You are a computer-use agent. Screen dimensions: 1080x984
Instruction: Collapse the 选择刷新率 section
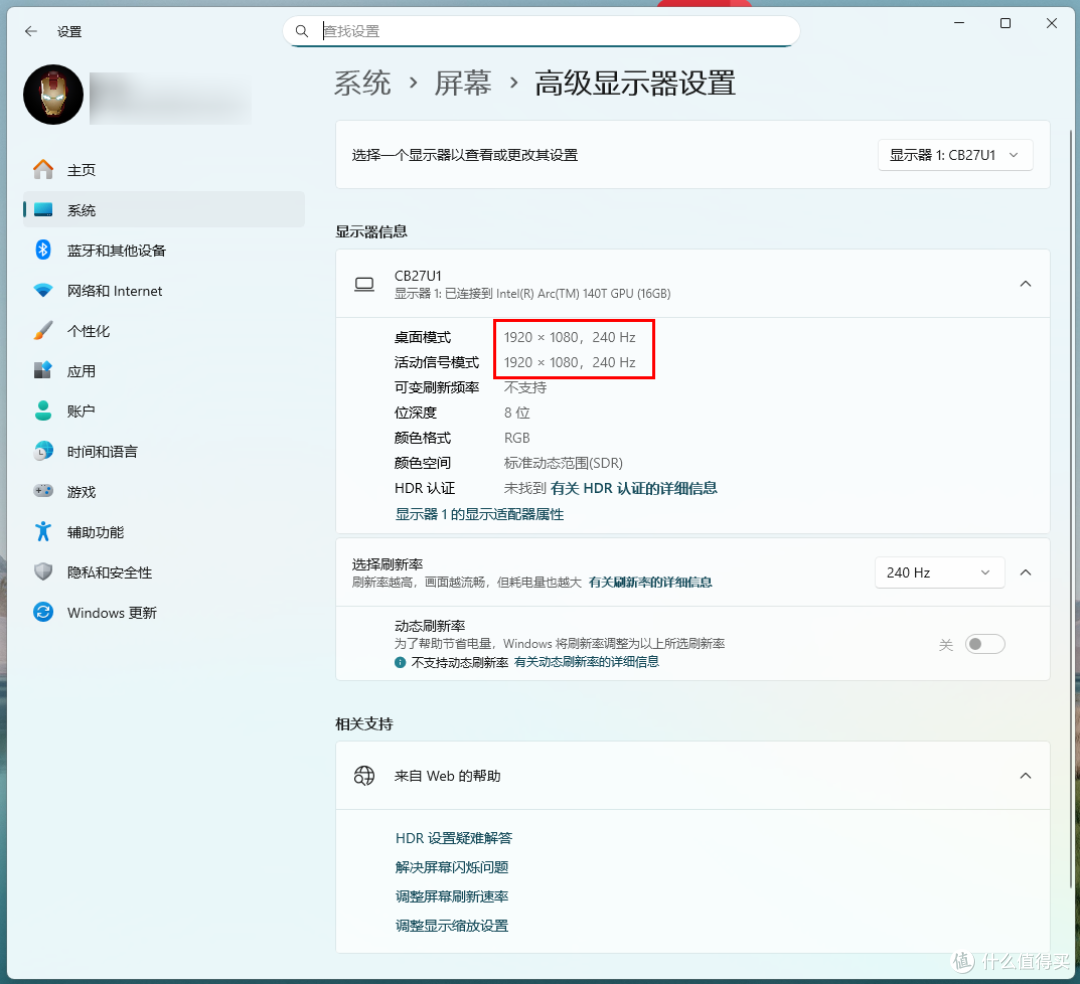pyautogui.click(x=1025, y=572)
